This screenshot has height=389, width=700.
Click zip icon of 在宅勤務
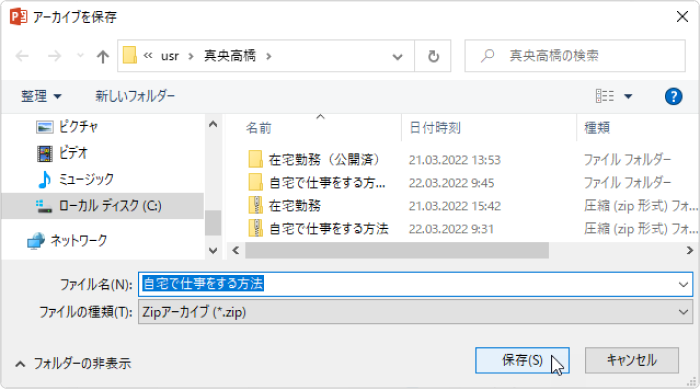[x=255, y=206]
